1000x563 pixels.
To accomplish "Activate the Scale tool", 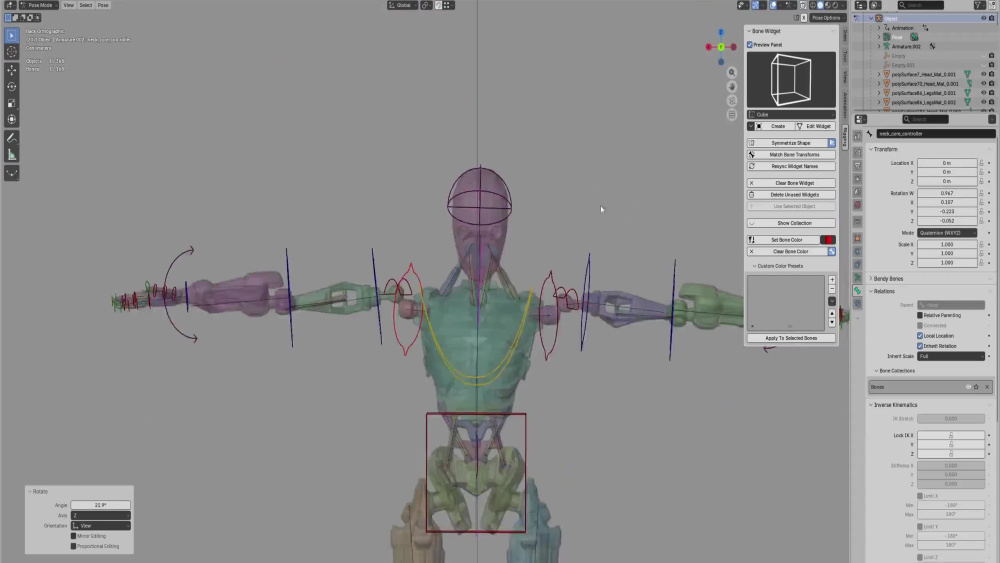I will (x=11, y=103).
